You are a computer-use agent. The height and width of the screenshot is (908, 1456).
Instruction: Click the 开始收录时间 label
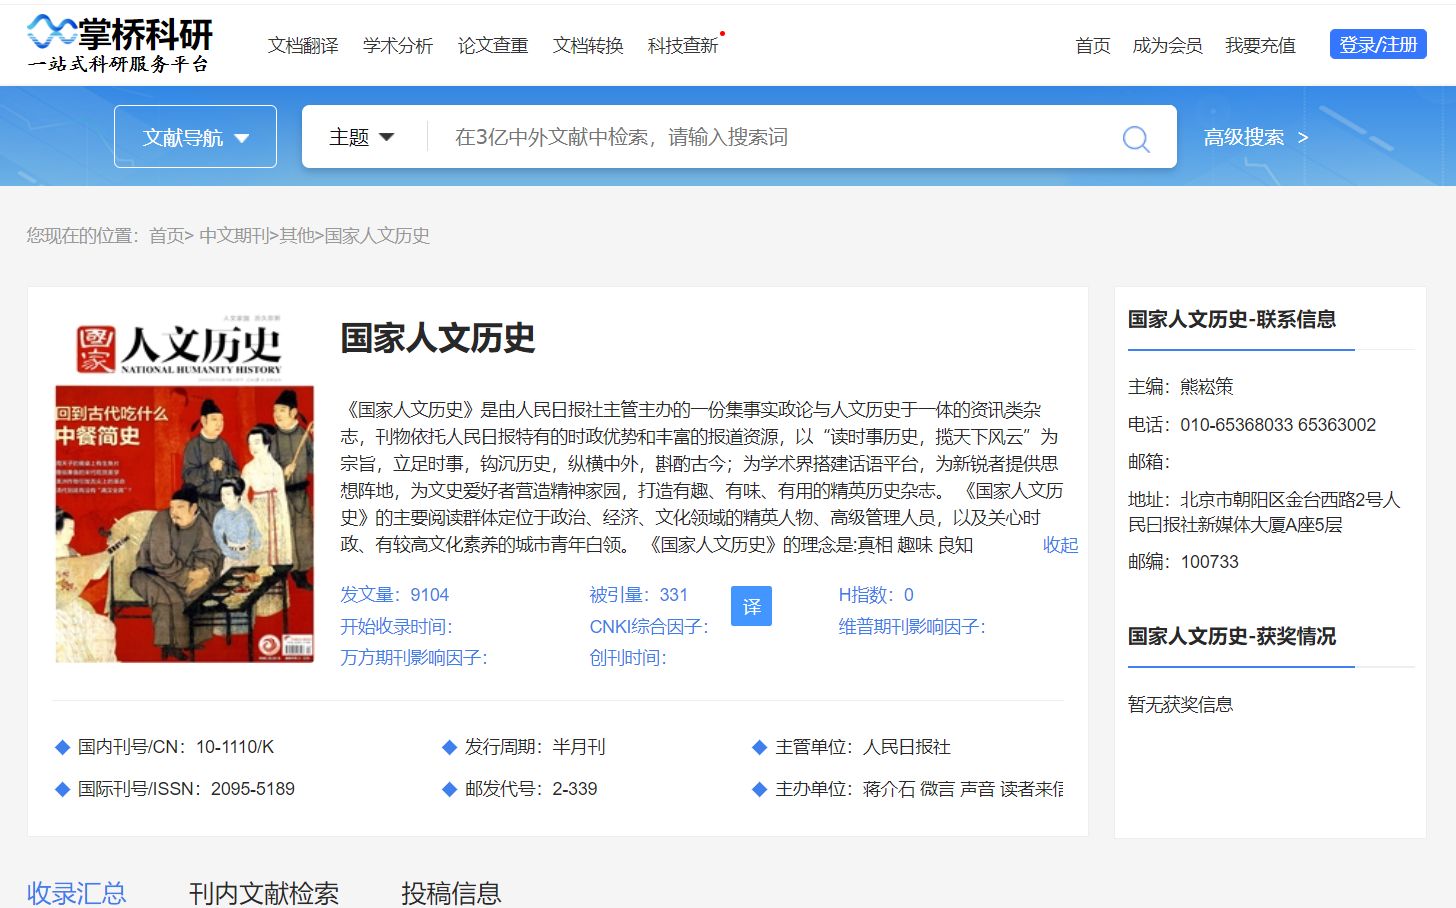coord(396,627)
